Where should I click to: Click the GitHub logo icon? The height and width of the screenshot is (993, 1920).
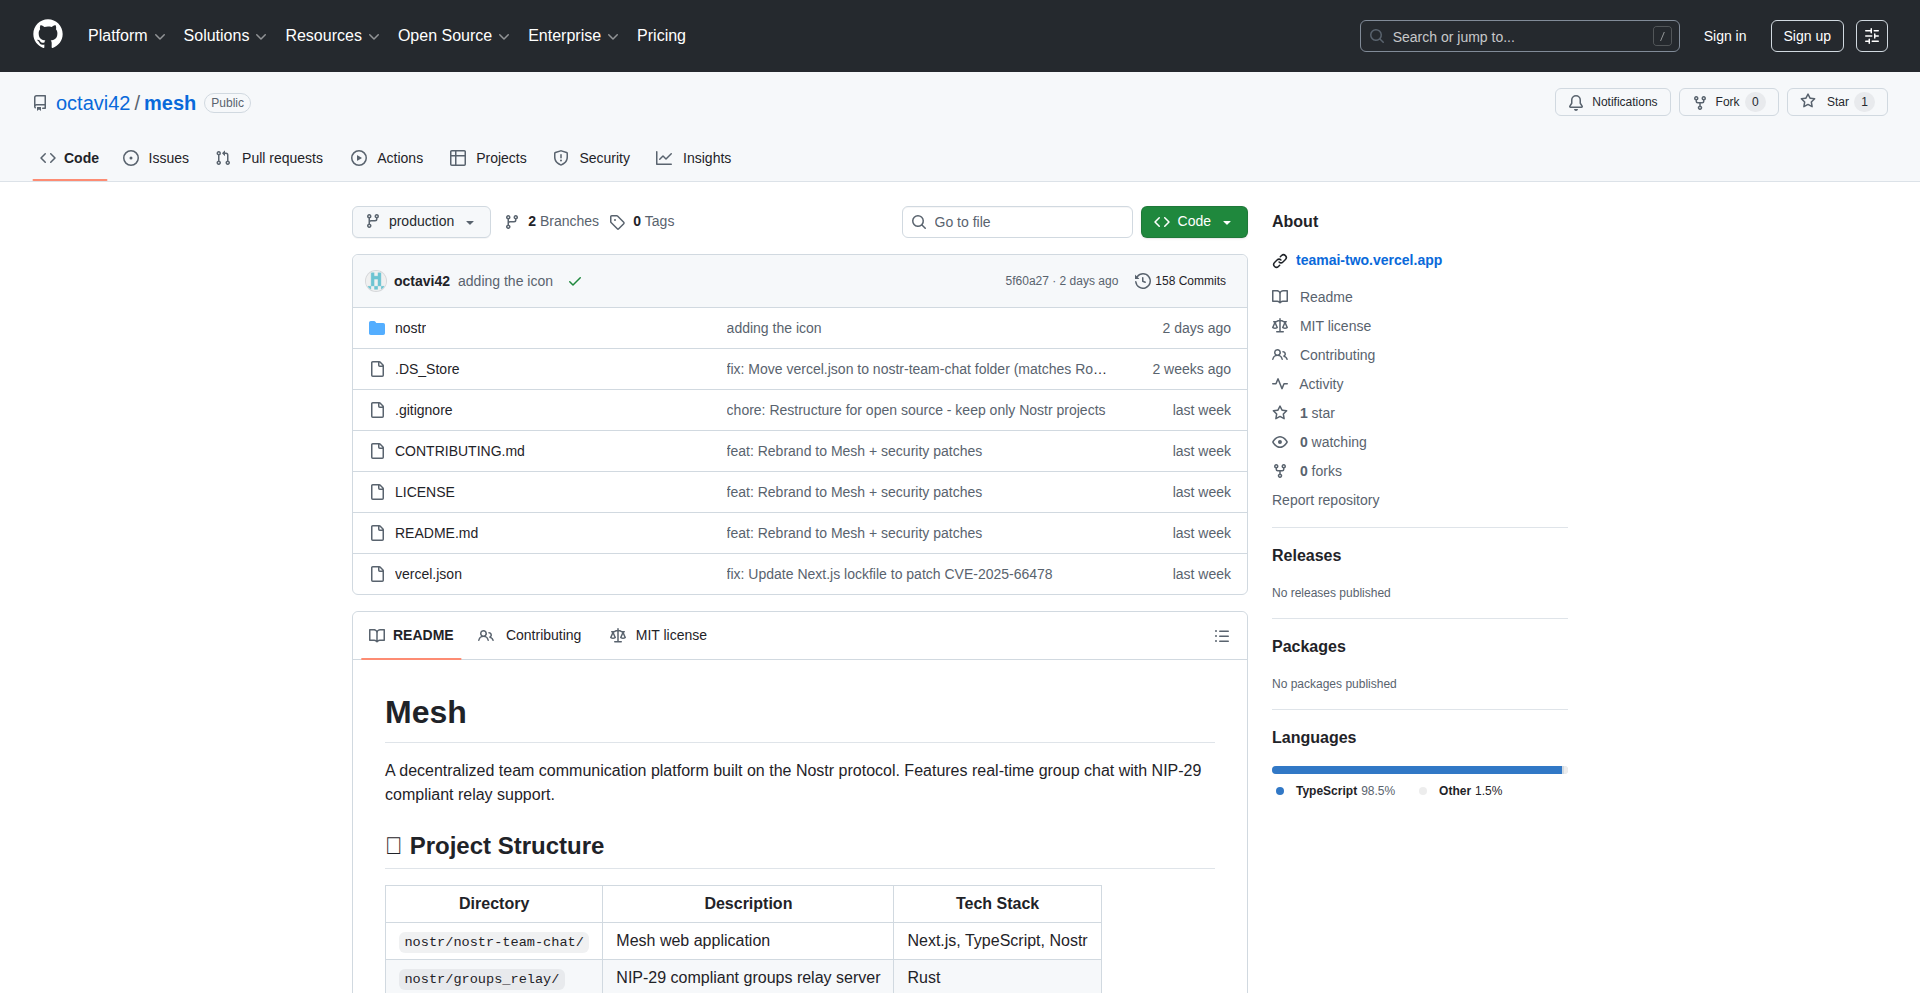point(48,35)
